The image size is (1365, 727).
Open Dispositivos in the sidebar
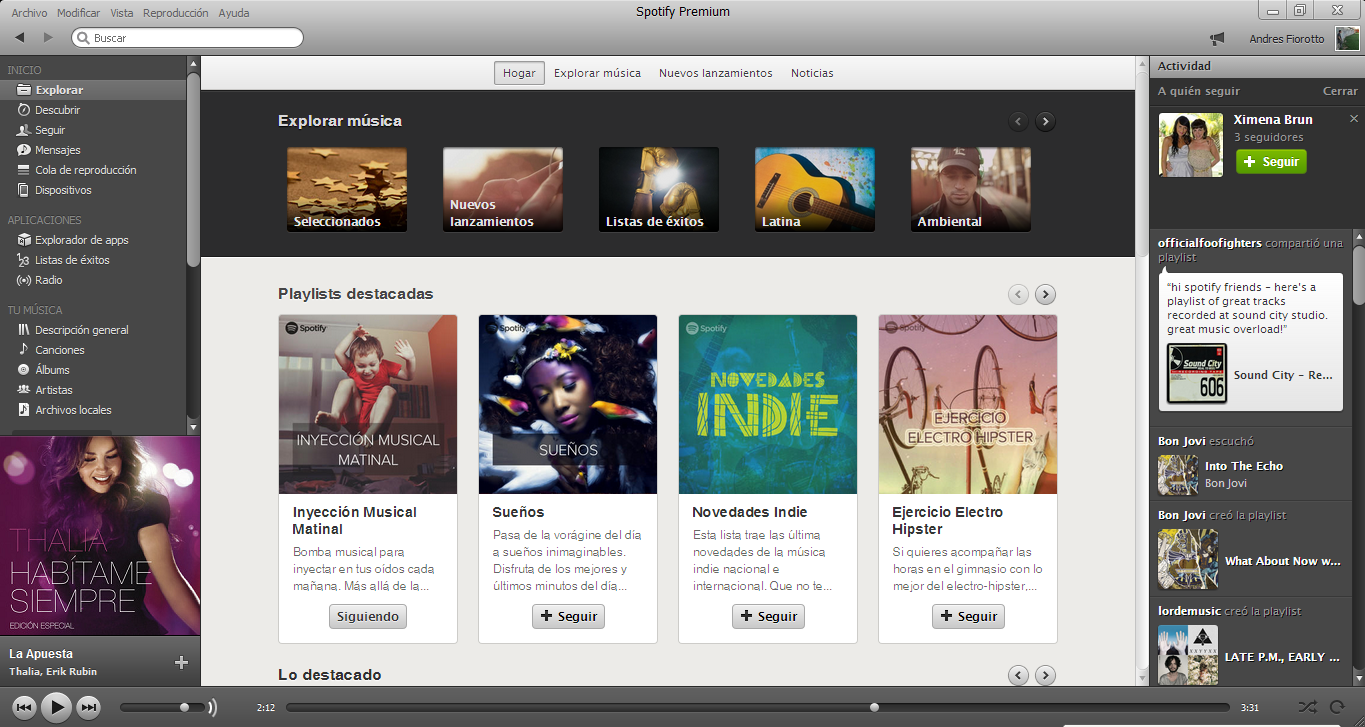[93, 190]
